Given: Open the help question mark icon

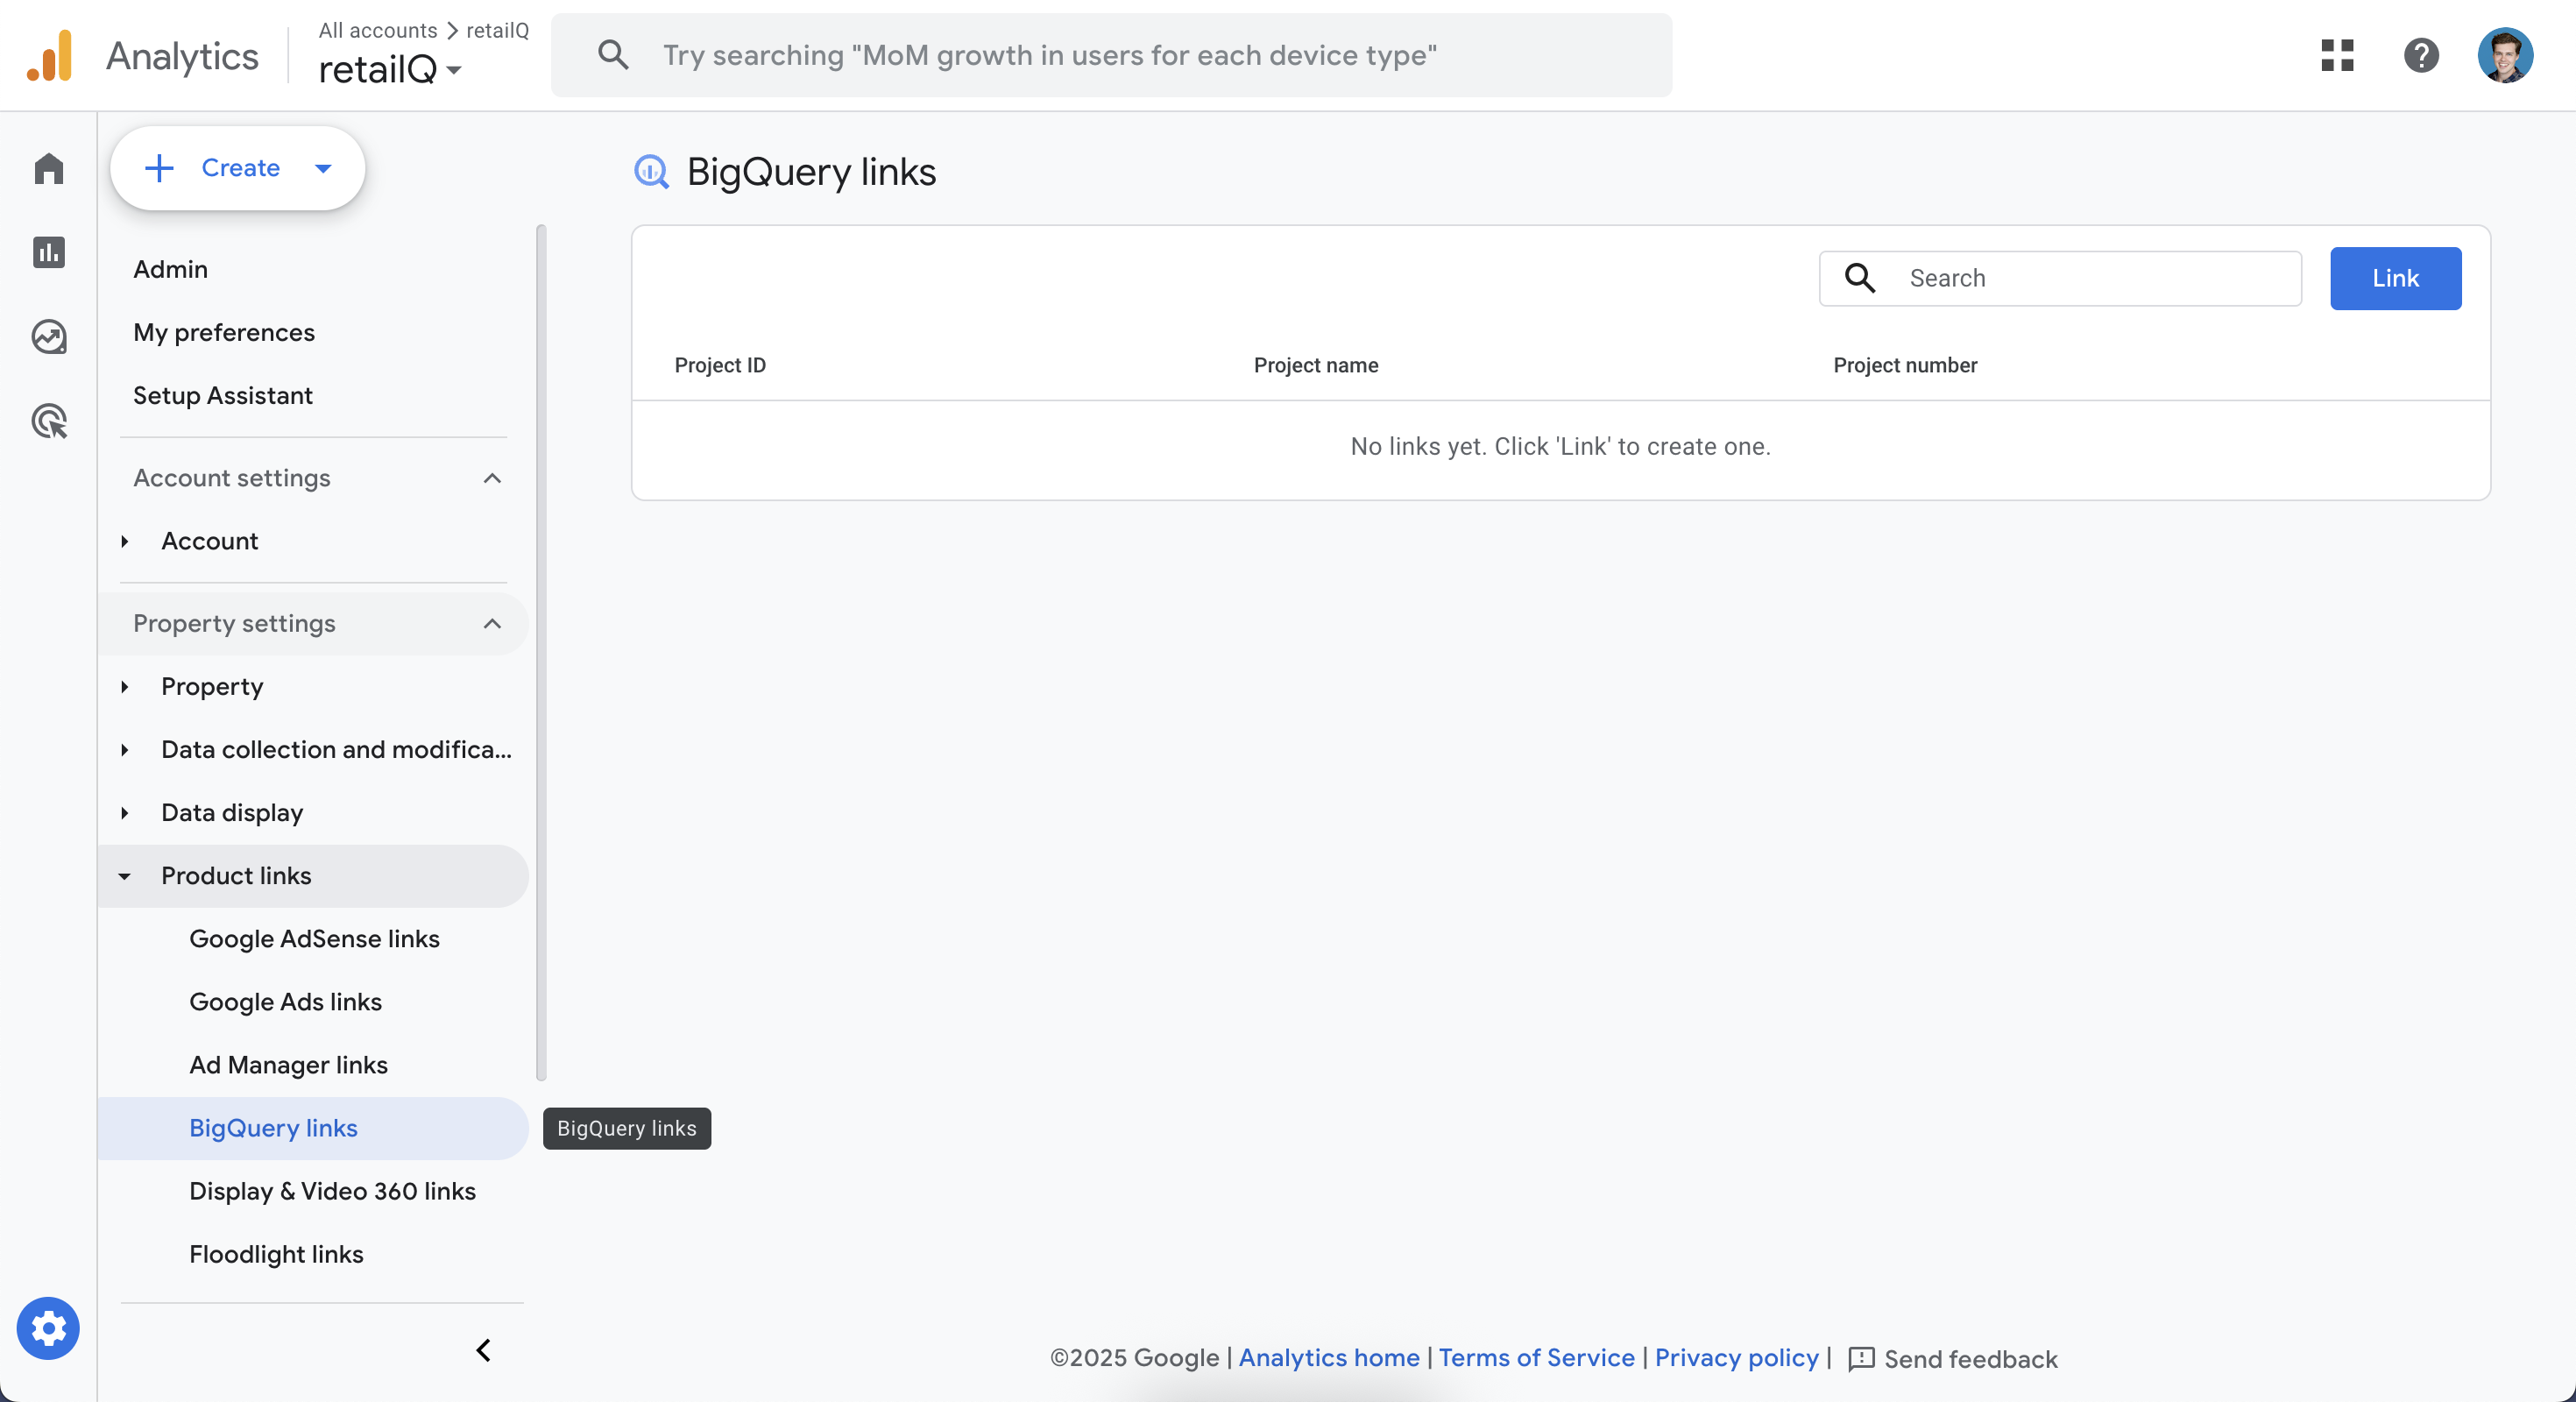Looking at the screenshot, I should pyautogui.click(x=2421, y=55).
